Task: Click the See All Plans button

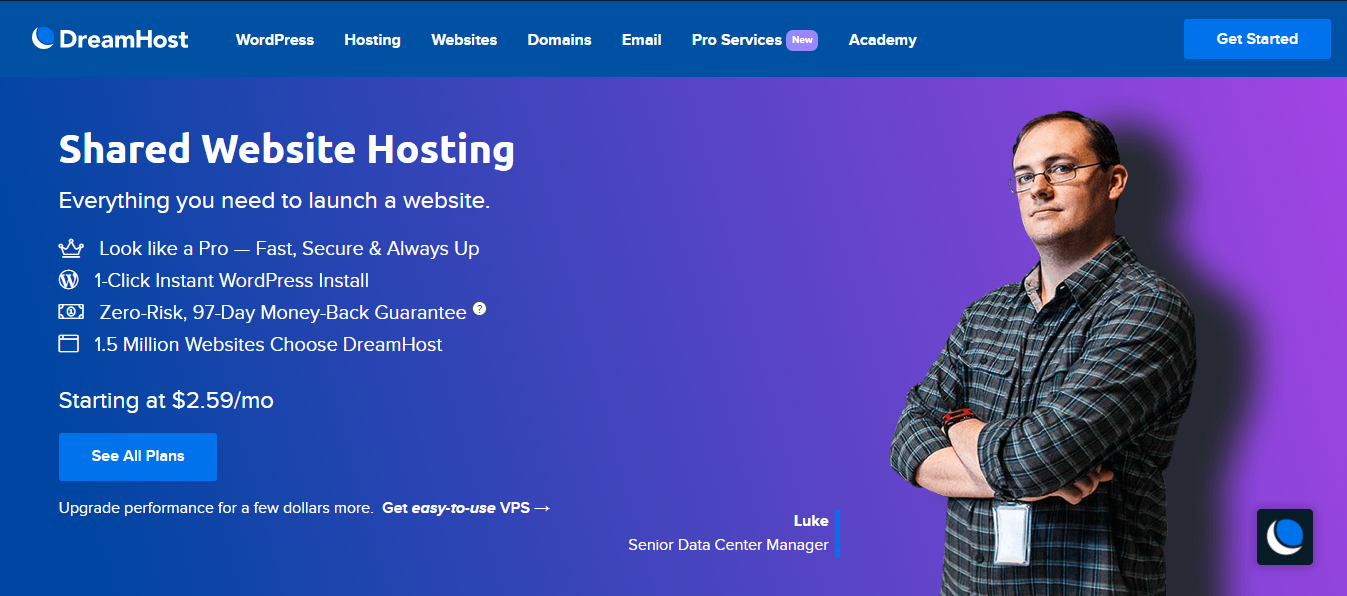Action: tap(138, 456)
